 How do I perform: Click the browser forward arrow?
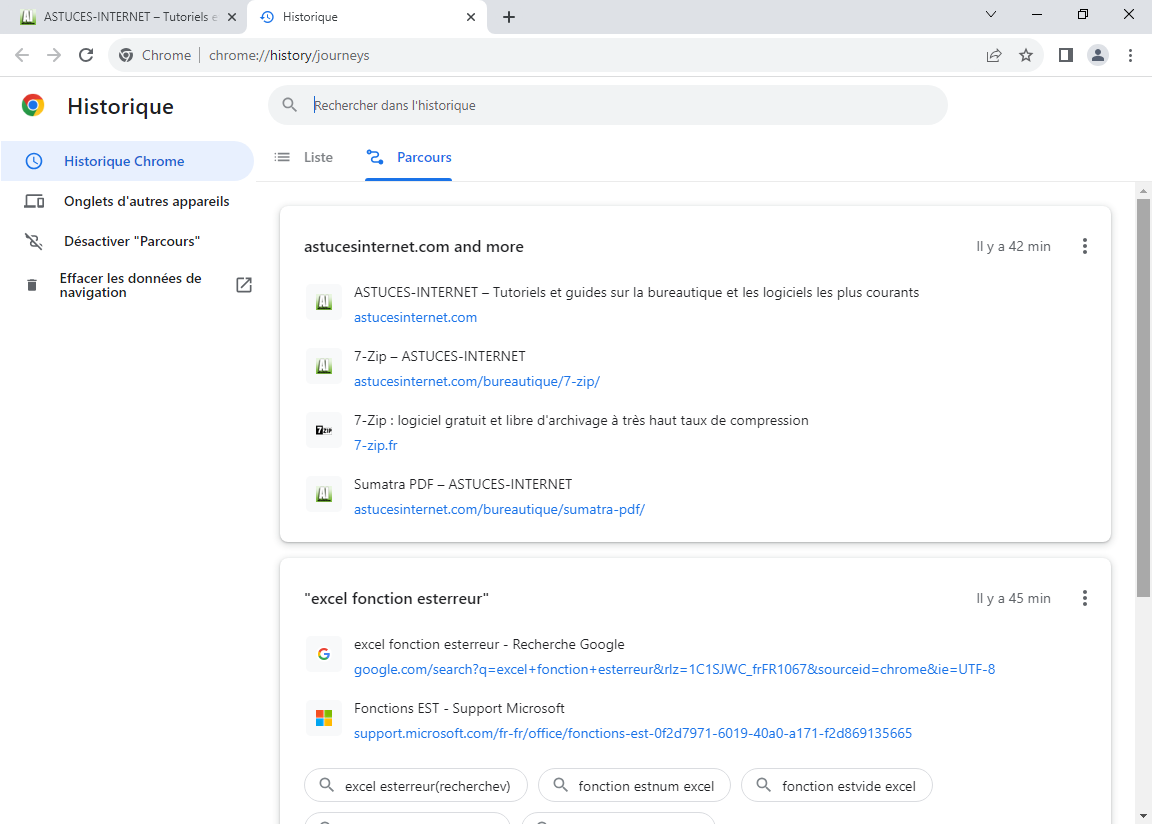(54, 55)
